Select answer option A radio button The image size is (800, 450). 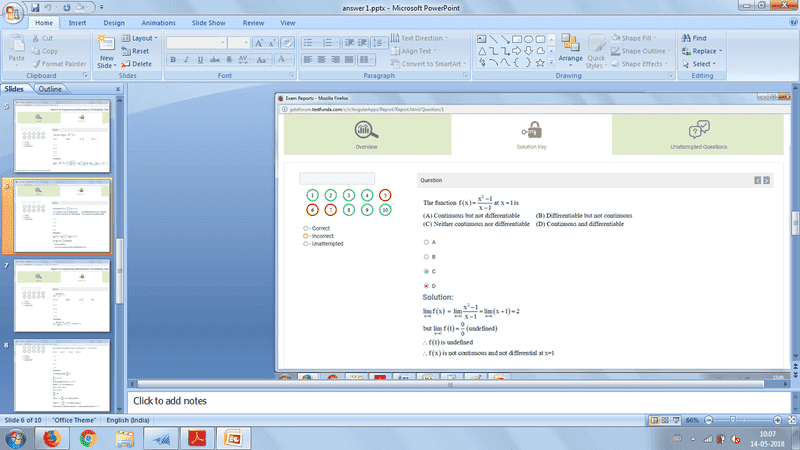pos(428,242)
